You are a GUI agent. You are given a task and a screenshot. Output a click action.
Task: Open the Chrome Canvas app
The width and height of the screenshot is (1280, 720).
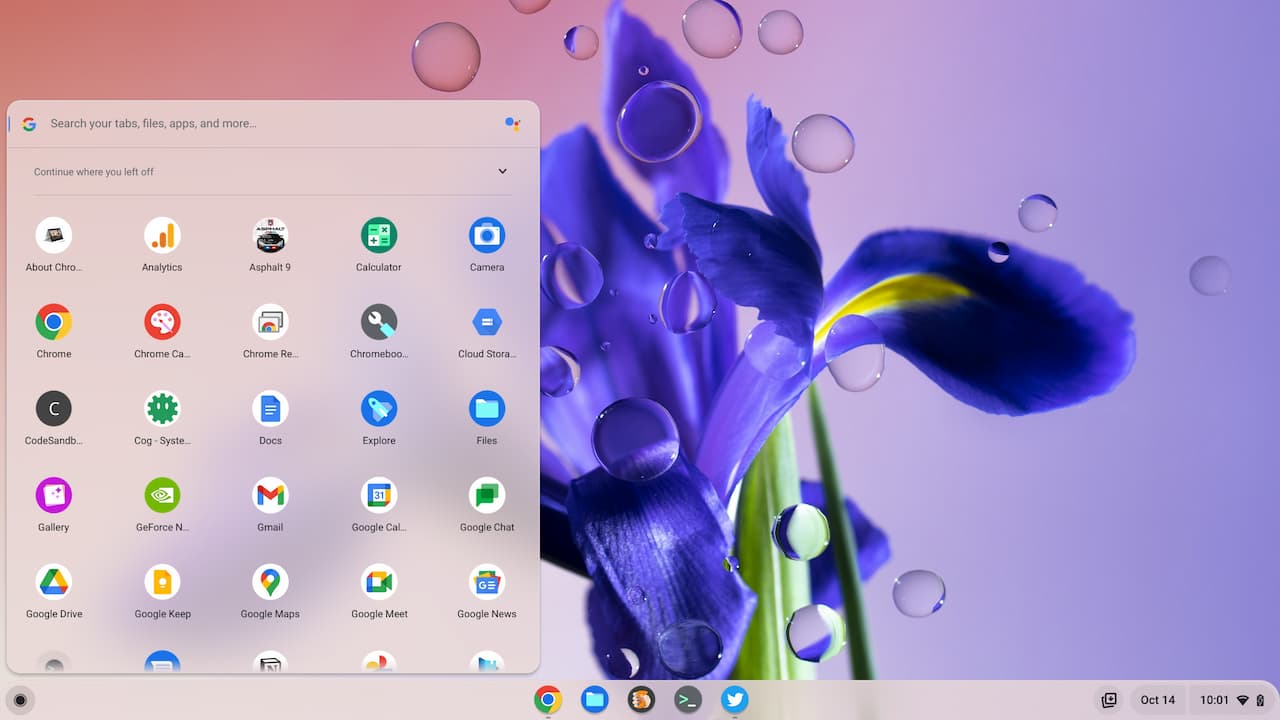pos(162,322)
